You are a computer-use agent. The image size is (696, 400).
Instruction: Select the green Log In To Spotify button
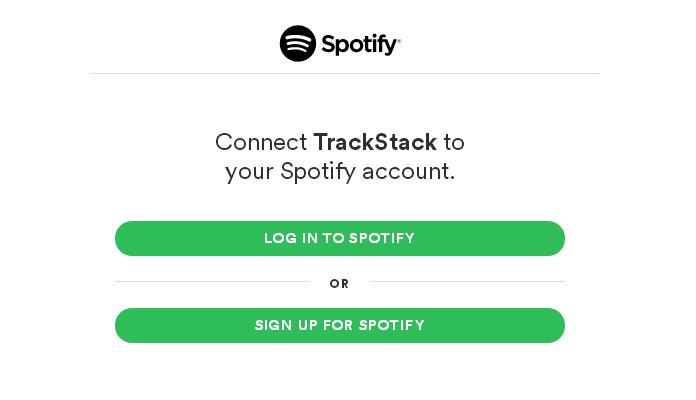point(340,238)
